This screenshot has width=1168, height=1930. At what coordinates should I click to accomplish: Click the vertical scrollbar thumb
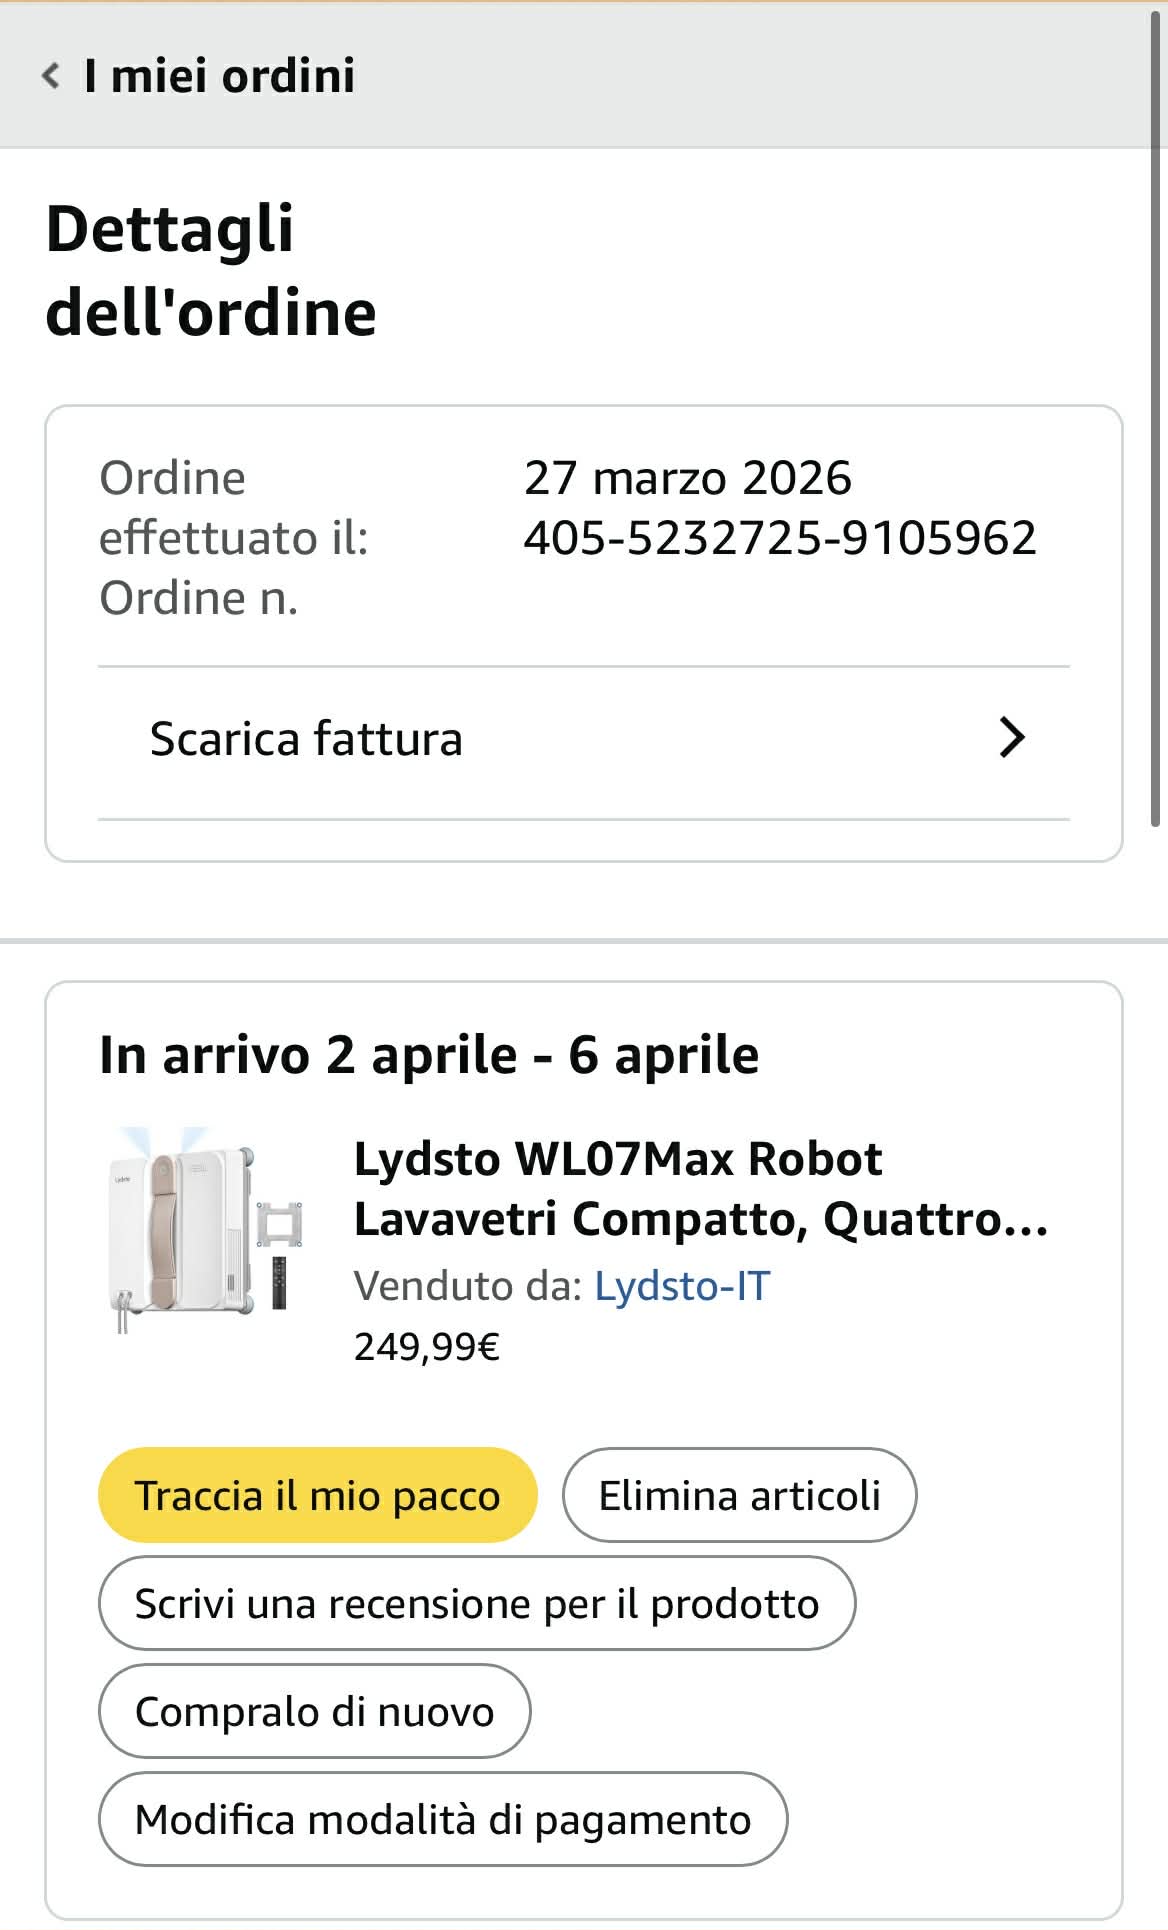1156,420
